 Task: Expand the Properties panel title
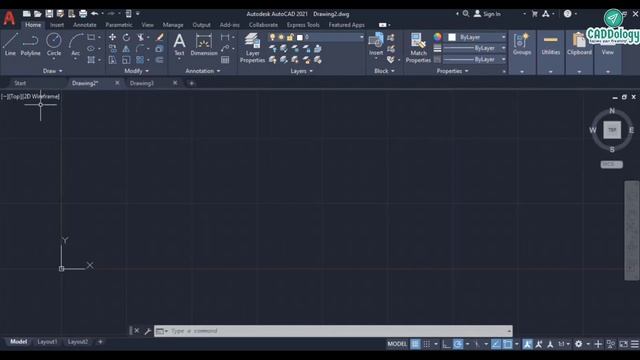pos(452,71)
